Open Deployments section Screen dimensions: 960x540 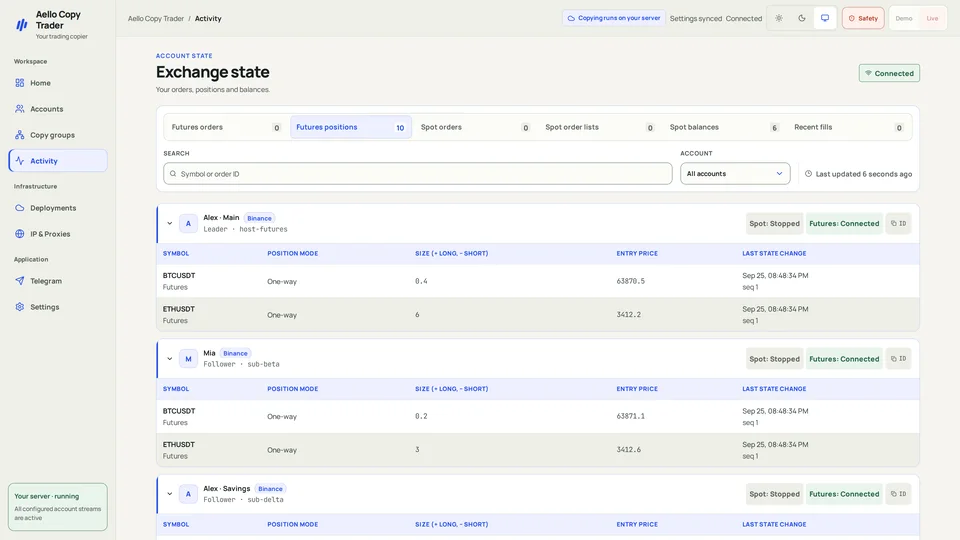(x=58, y=208)
